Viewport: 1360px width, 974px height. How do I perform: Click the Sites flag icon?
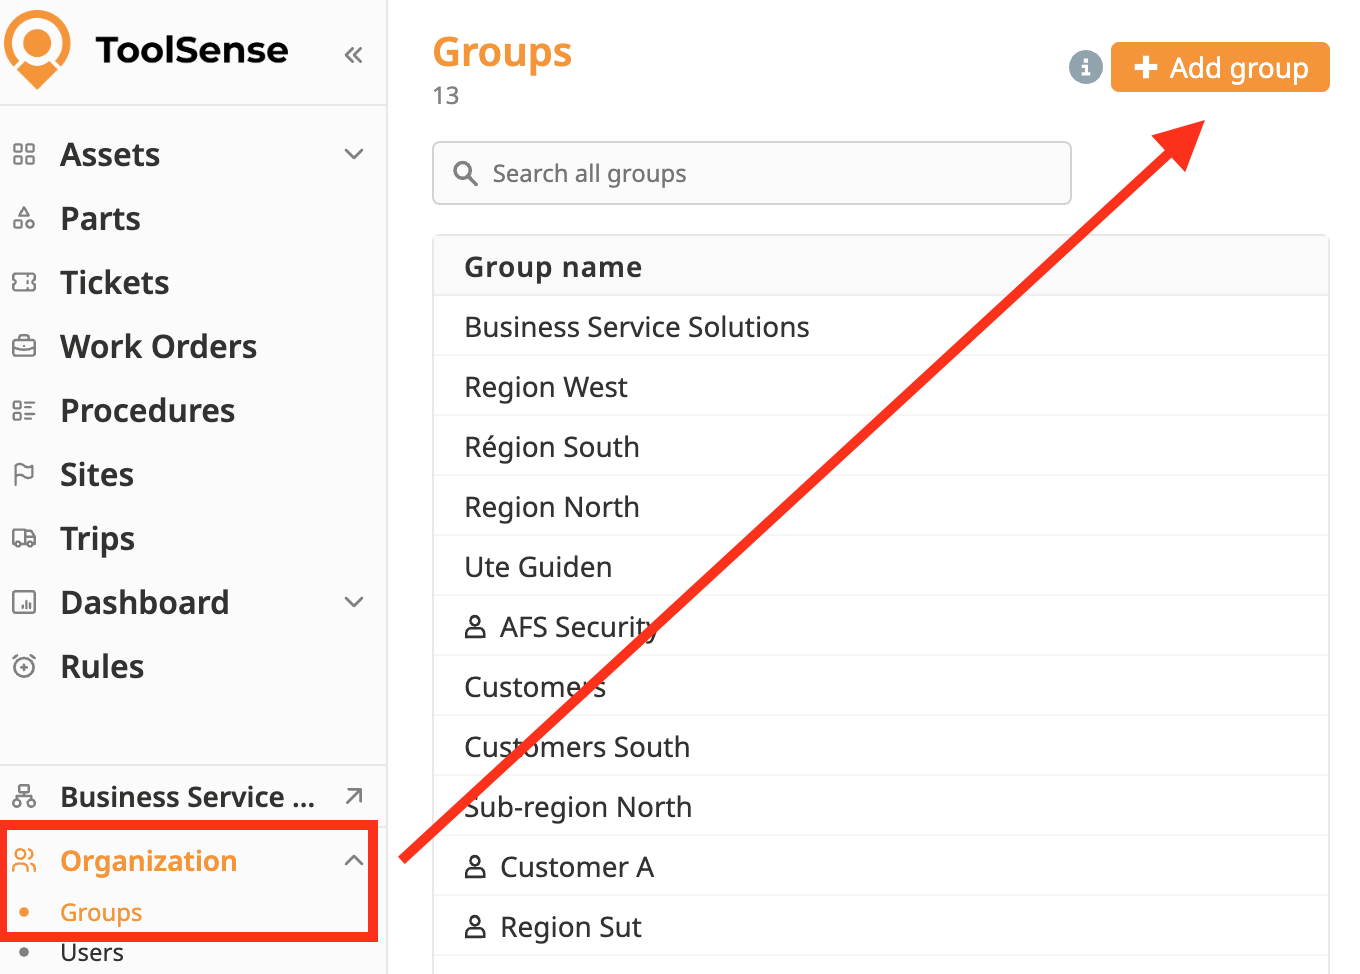tap(24, 475)
